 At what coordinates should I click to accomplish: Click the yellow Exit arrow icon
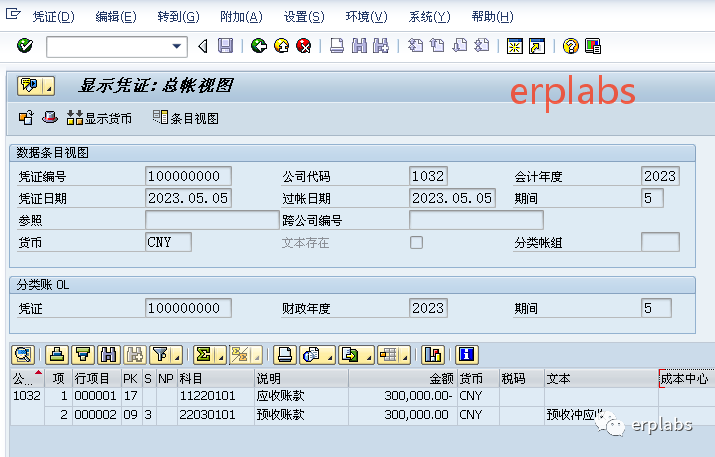[x=281, y=46]
